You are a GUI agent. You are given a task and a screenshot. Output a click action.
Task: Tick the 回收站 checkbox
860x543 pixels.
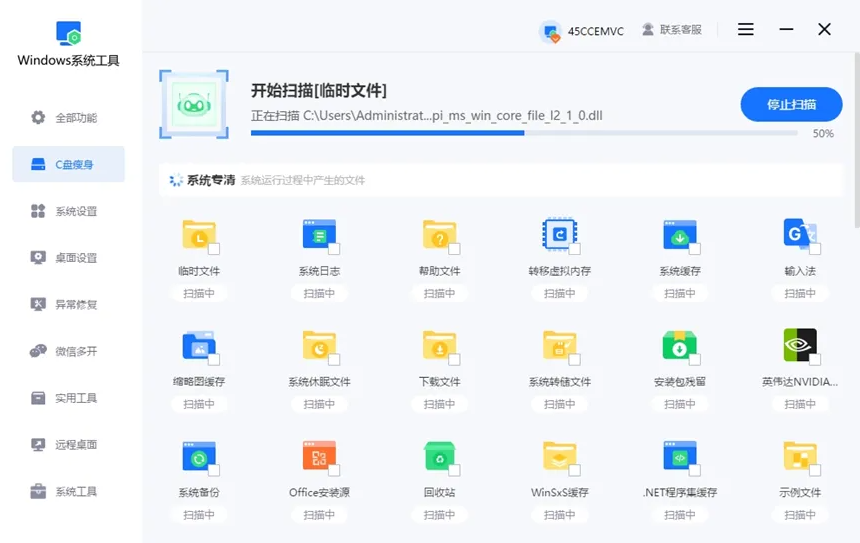[454, 471]
